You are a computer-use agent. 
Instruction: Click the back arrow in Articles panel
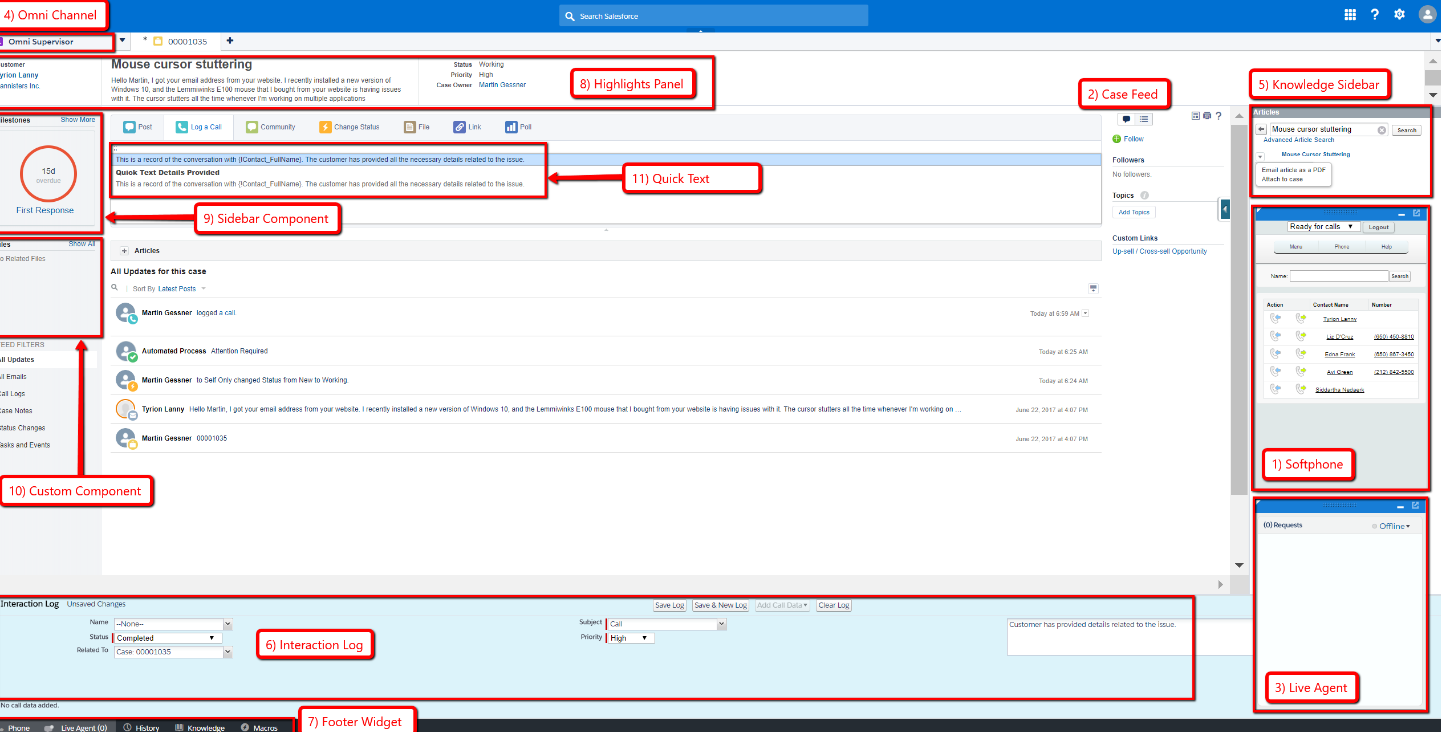tap(1261, 130)
